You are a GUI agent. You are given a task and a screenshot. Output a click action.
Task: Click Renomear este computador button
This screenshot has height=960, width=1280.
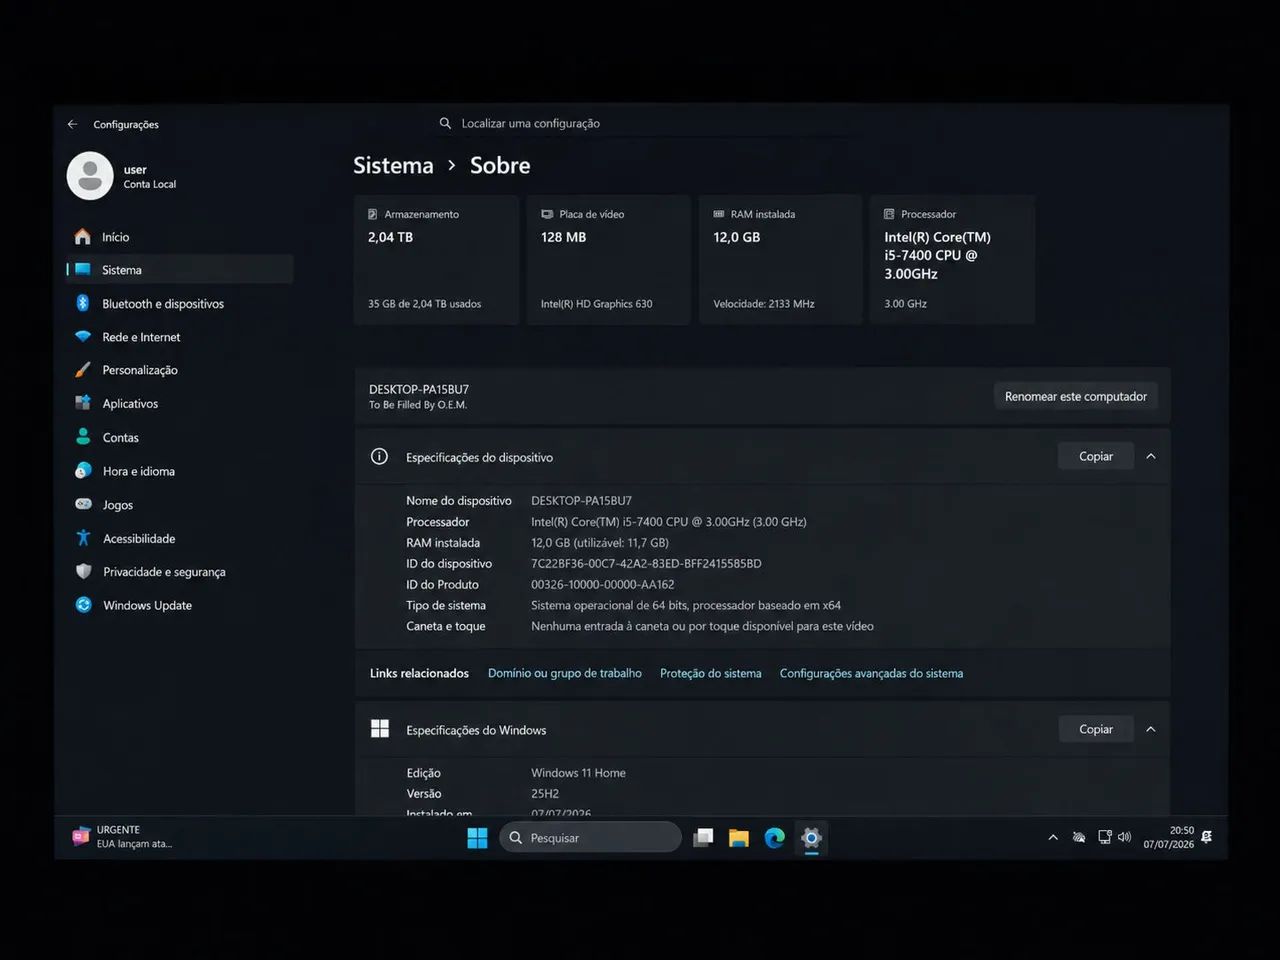(x=1076, y=396)
